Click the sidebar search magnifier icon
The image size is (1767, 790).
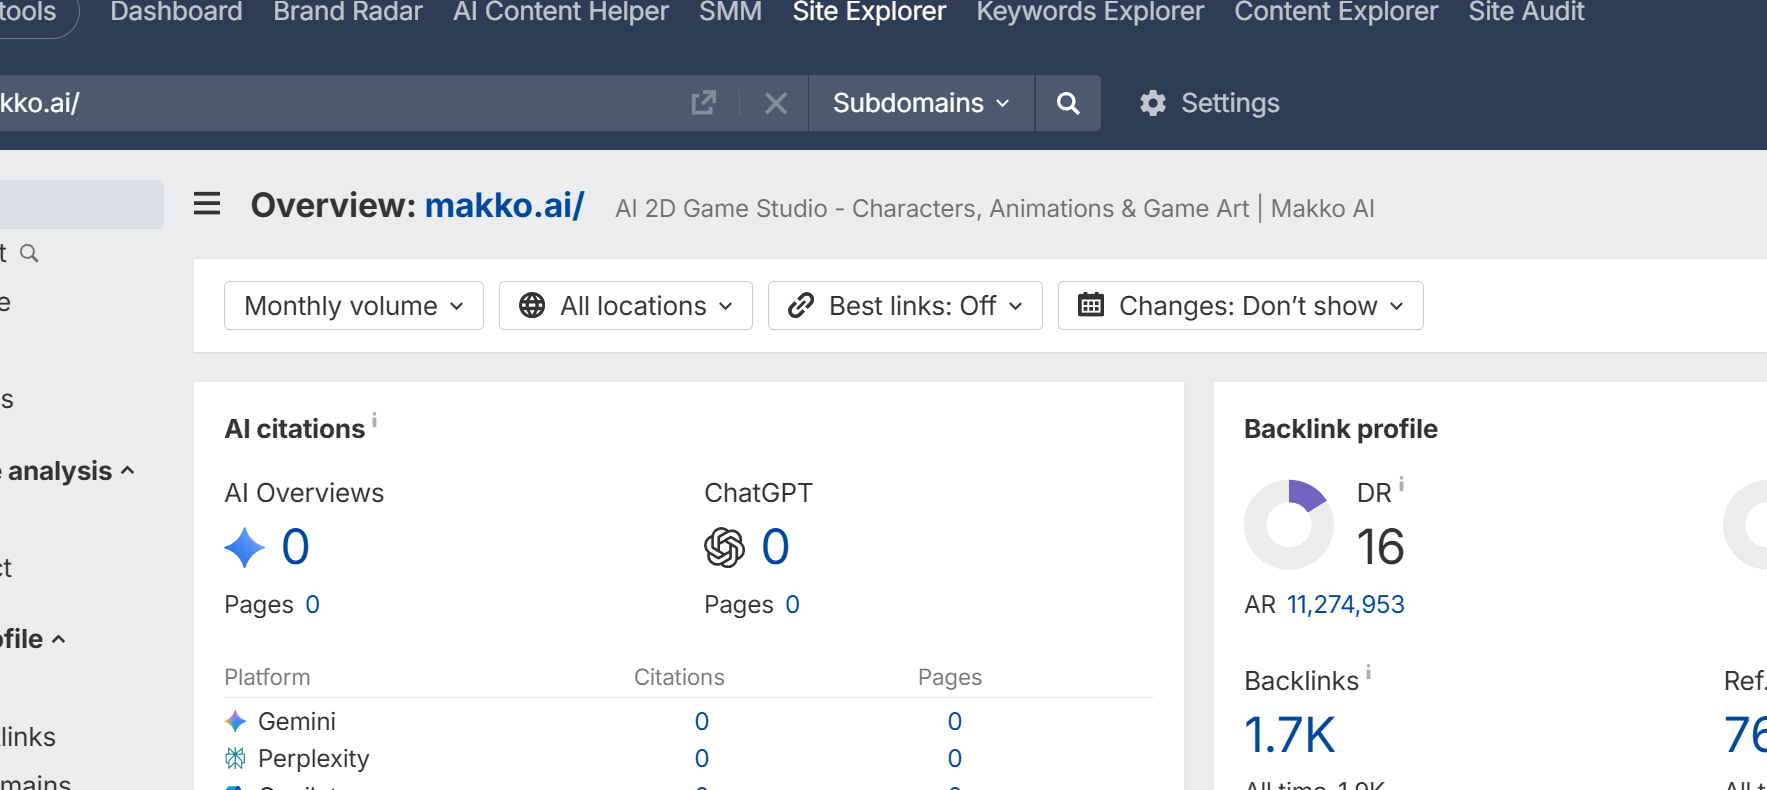coord(29,253)
